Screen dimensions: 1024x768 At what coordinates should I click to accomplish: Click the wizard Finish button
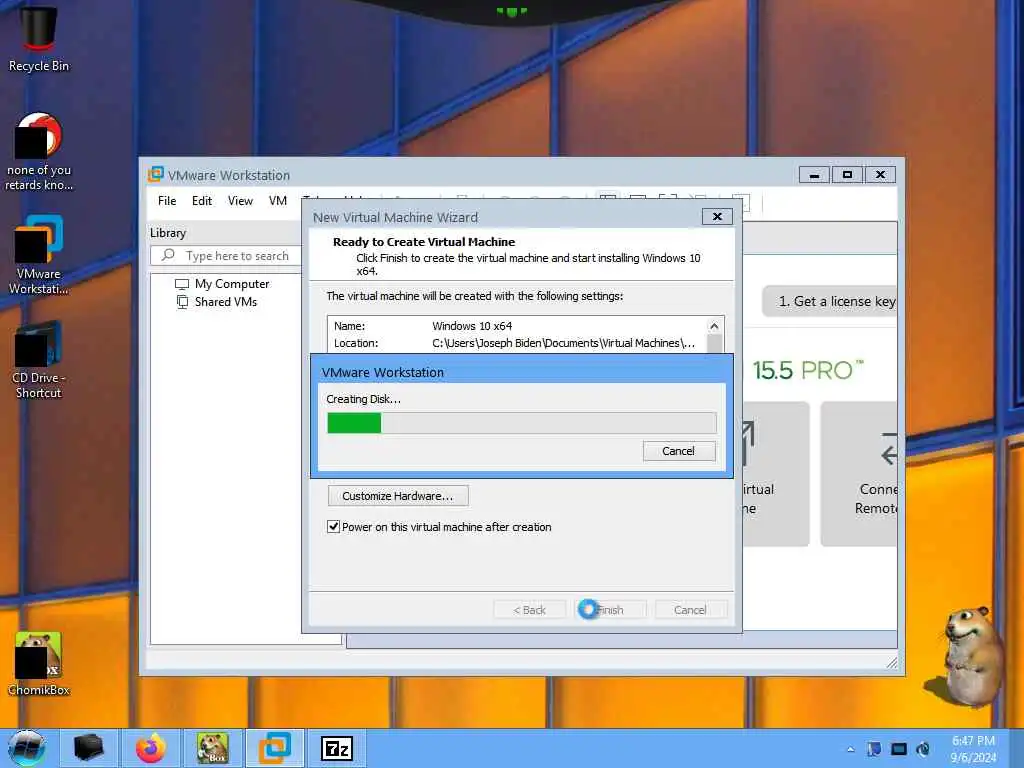coord(610,610)
